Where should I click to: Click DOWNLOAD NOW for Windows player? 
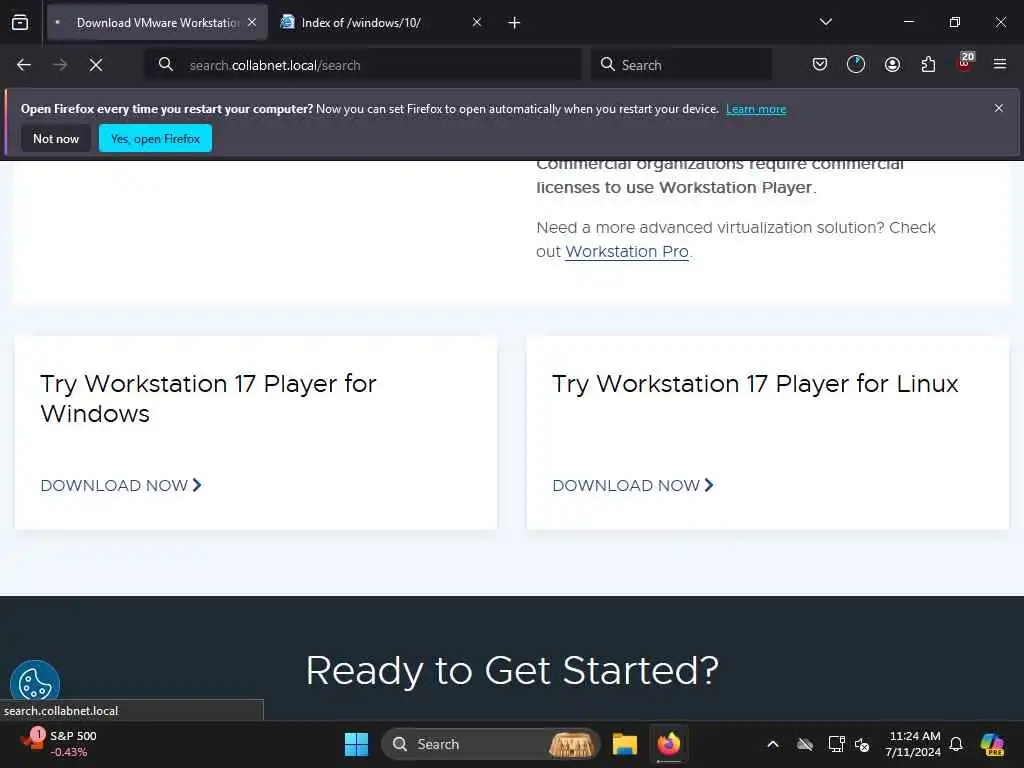tap(121, 485)
